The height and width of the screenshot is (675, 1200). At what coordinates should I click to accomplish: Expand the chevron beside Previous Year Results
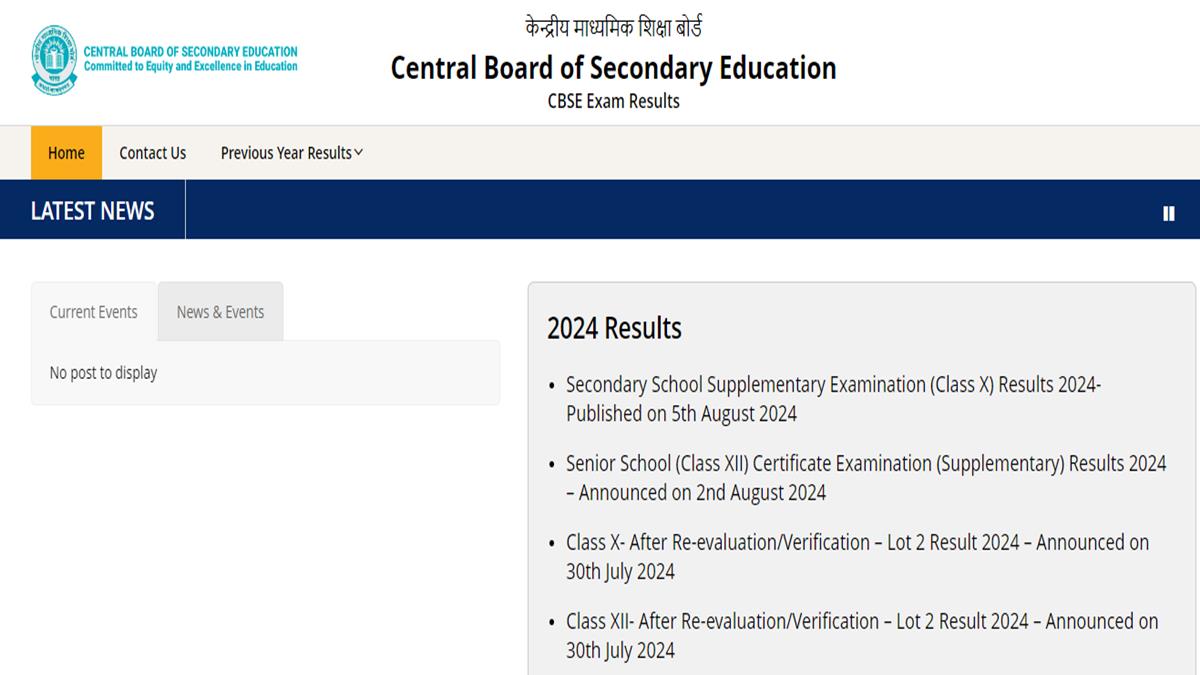(x=358, y=153)
